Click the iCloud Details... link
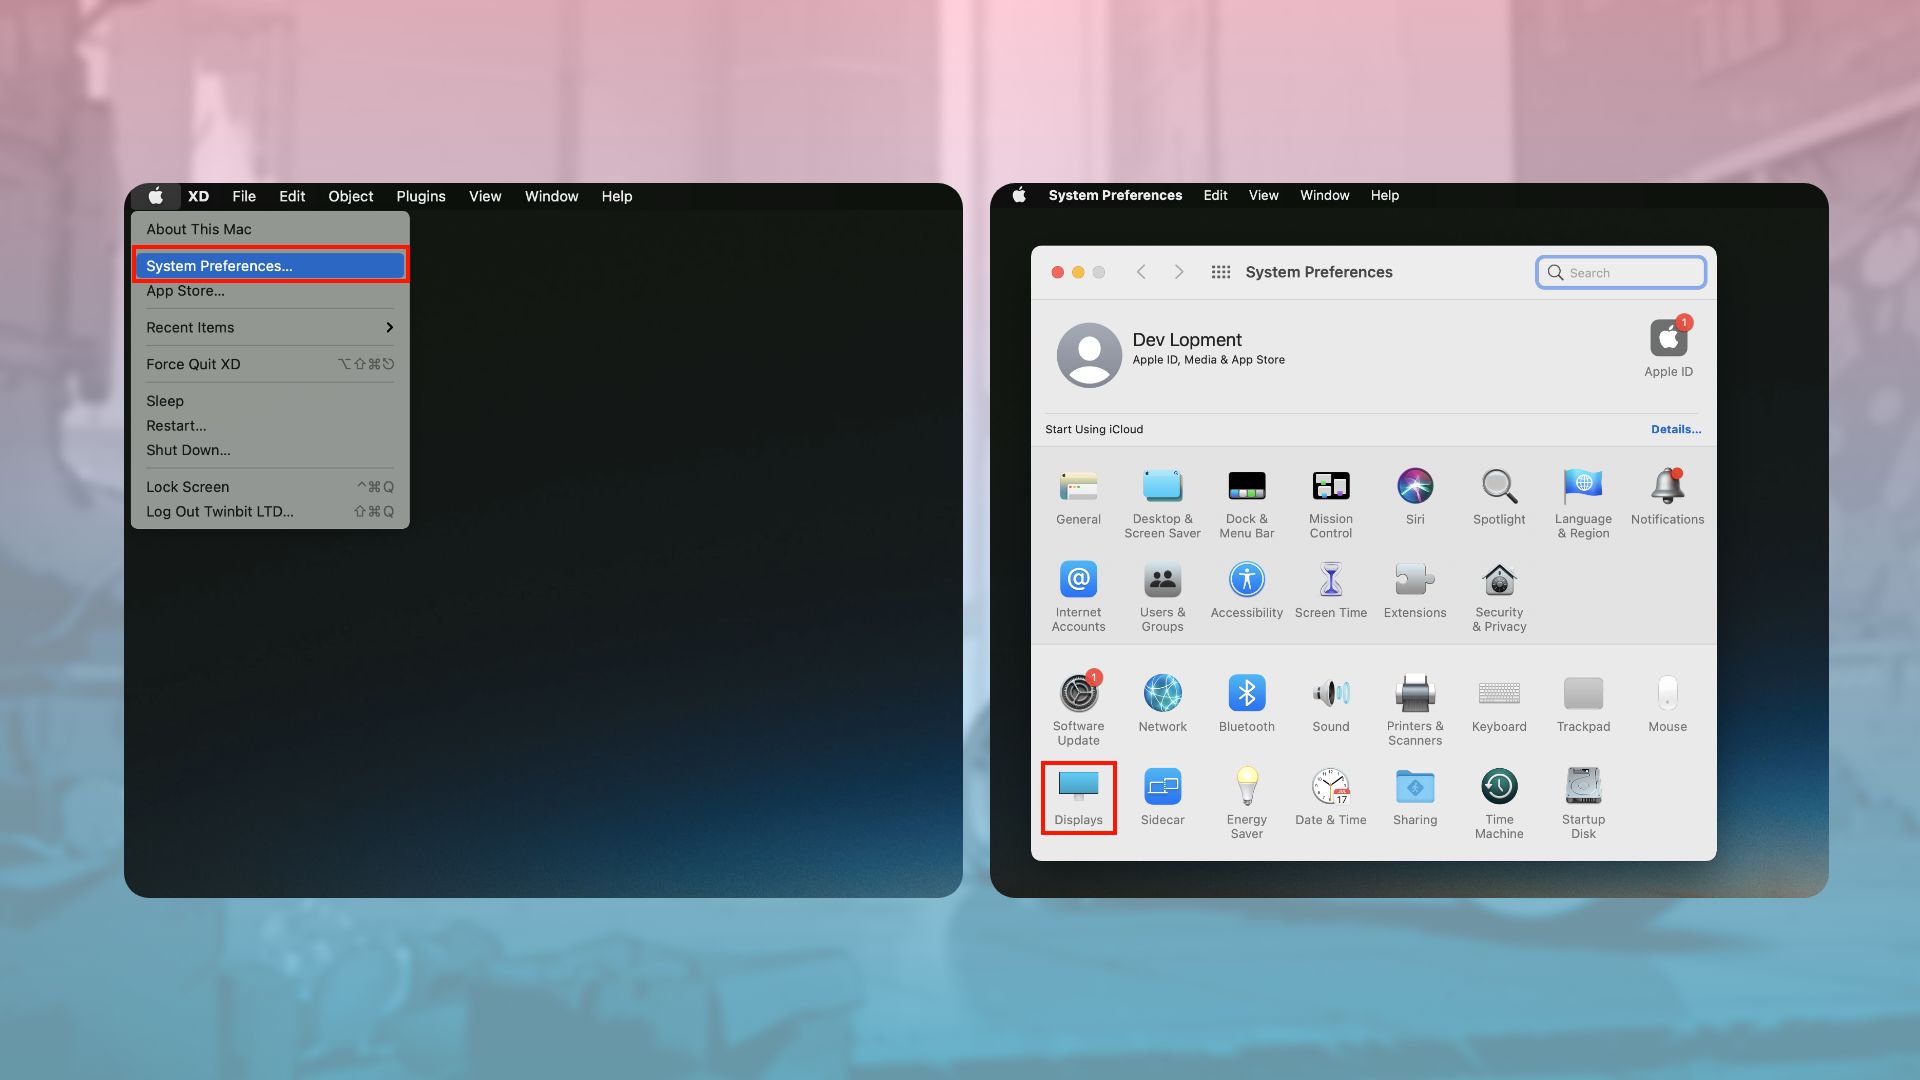 [x=1676, y=429]
